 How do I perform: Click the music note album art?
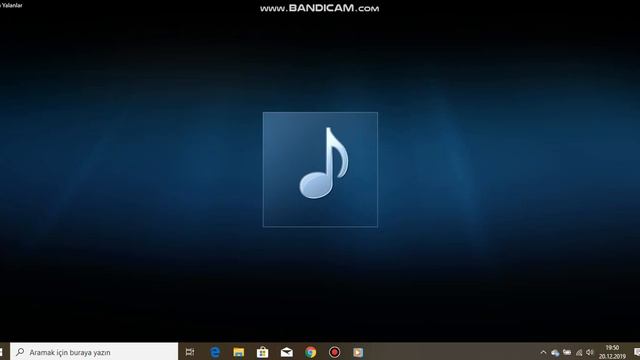[x=320, y=169]
